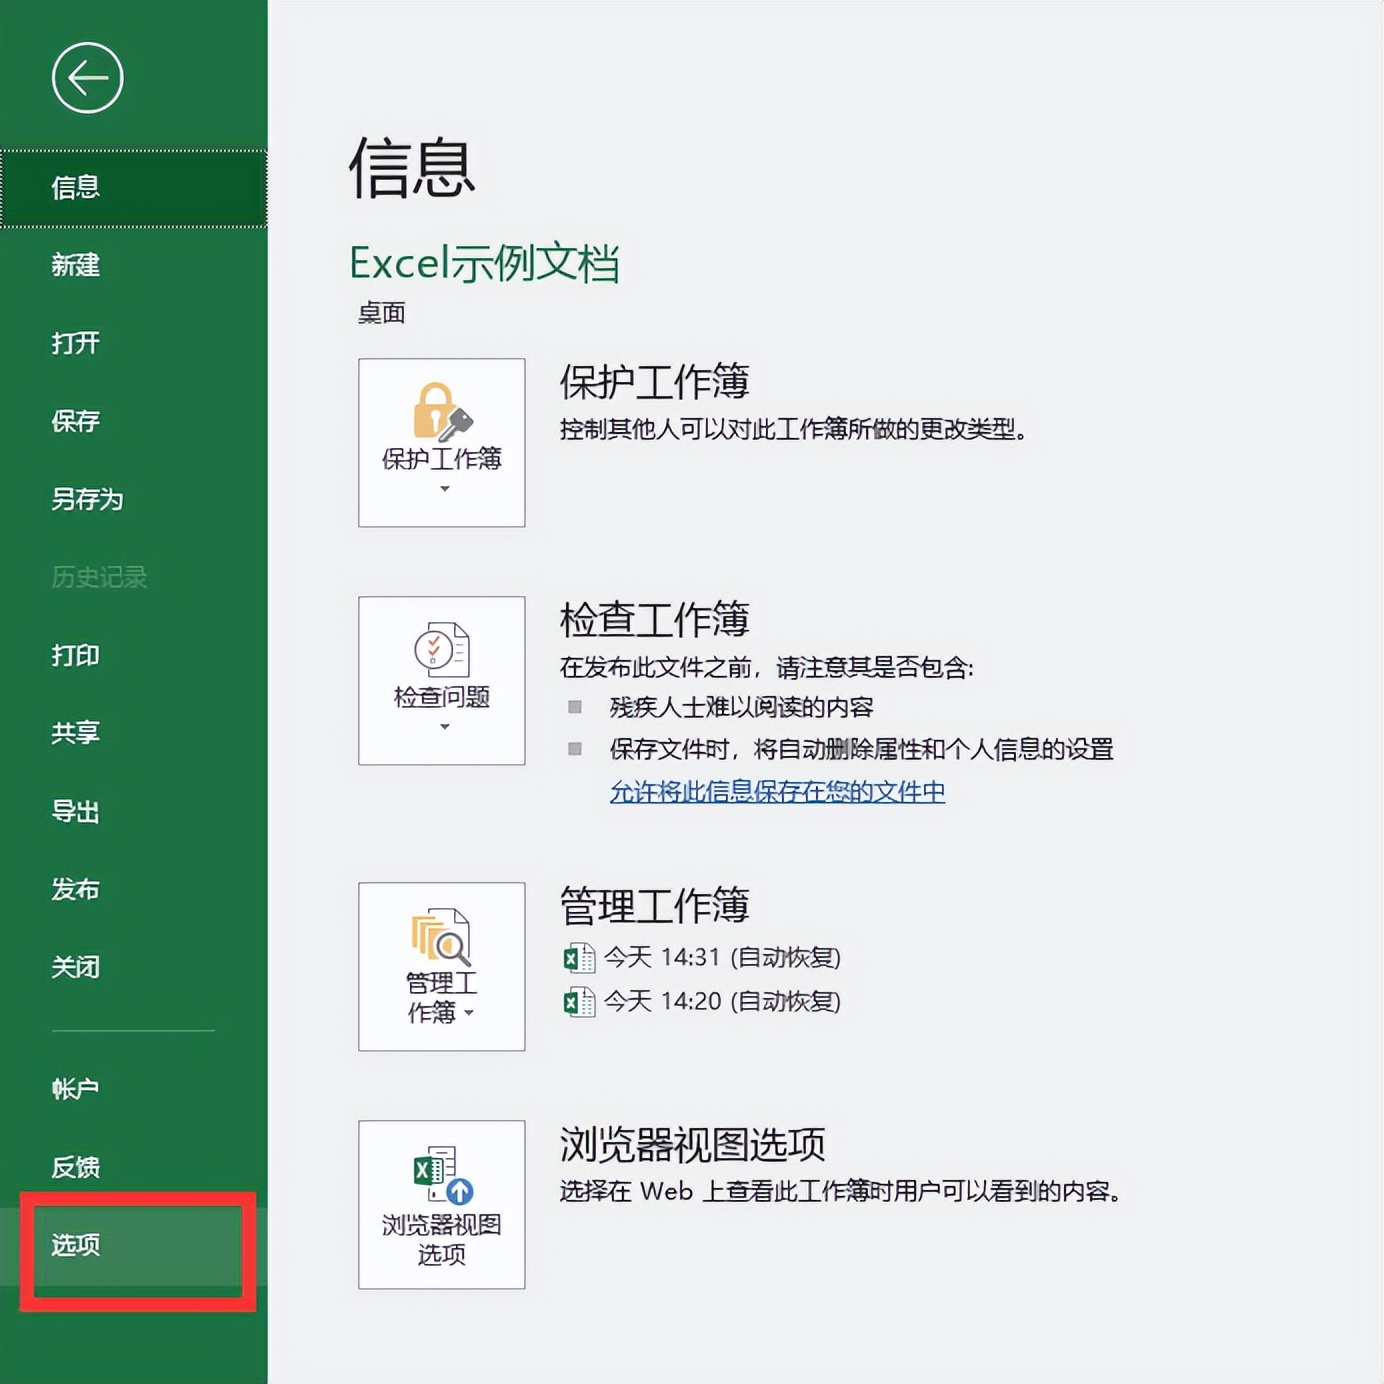Click the Check for Issues document icon

tap(442, 650)
